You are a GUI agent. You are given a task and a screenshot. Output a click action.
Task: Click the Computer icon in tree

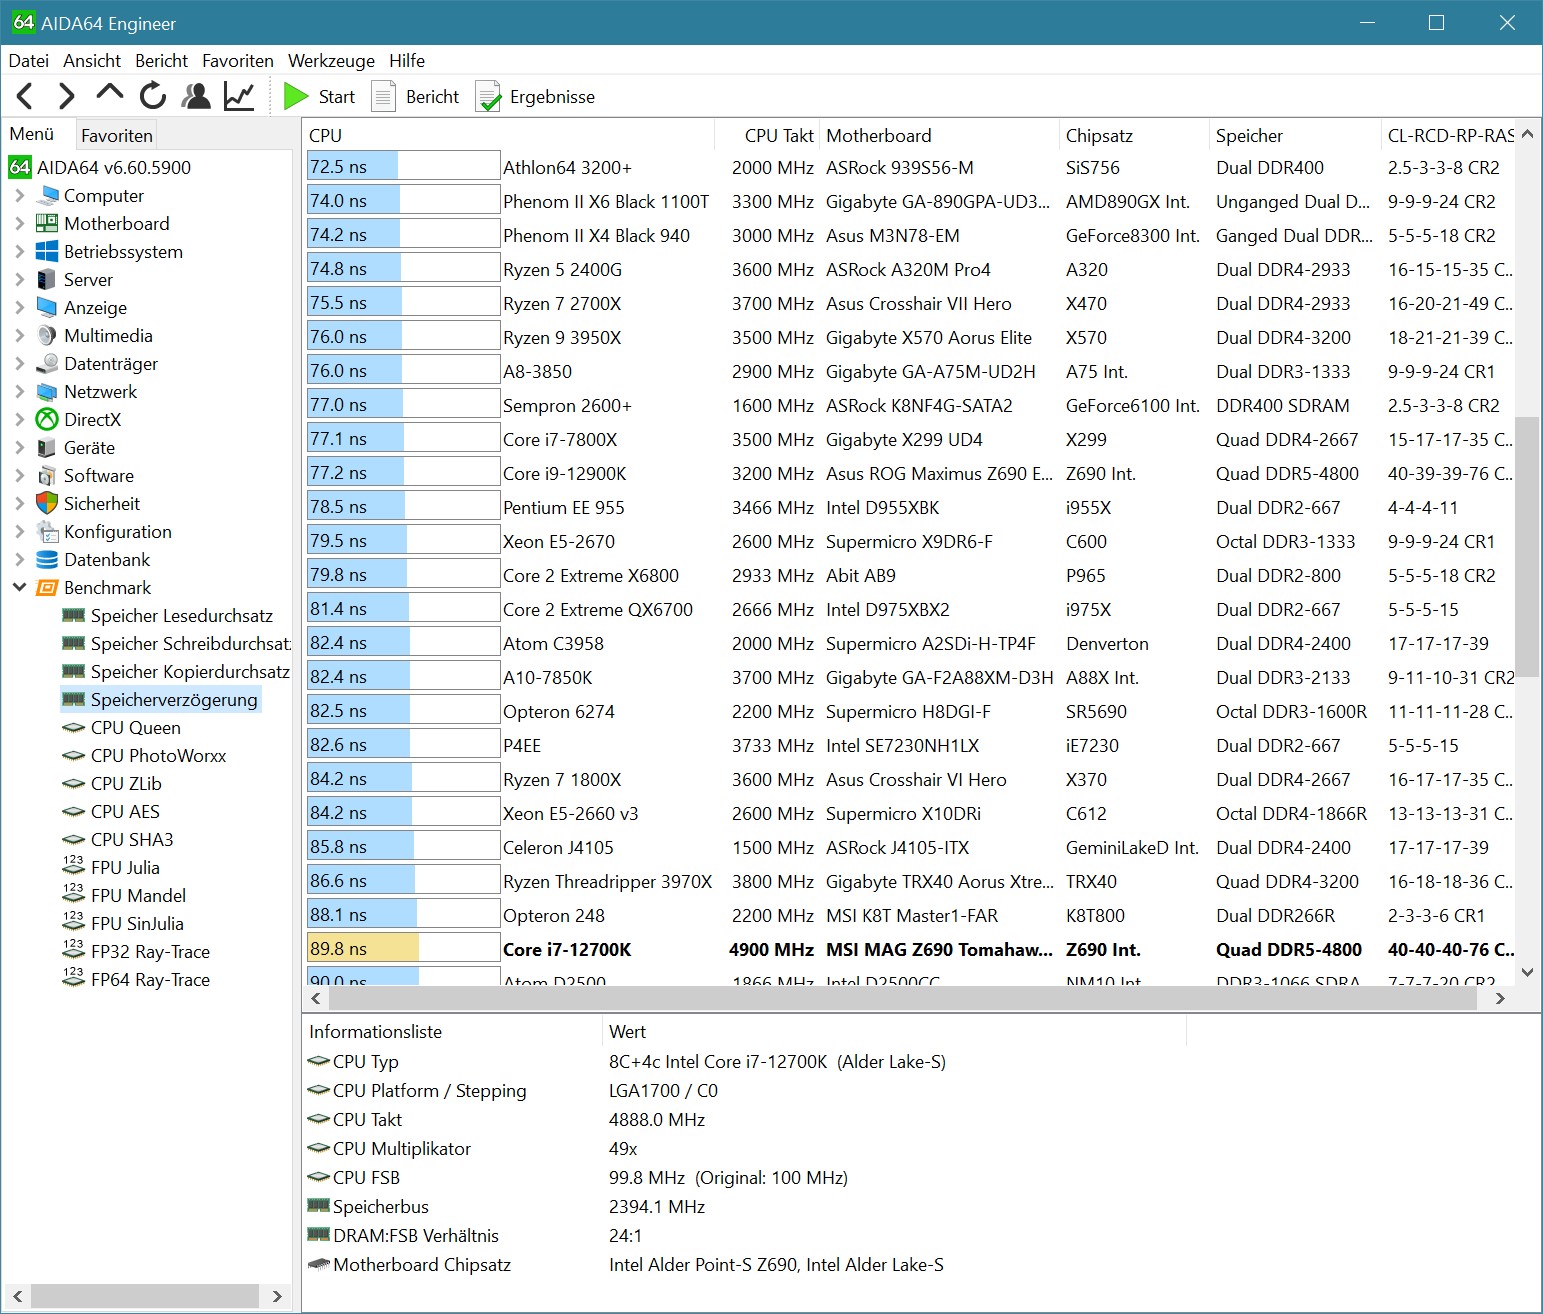[47, 196]
